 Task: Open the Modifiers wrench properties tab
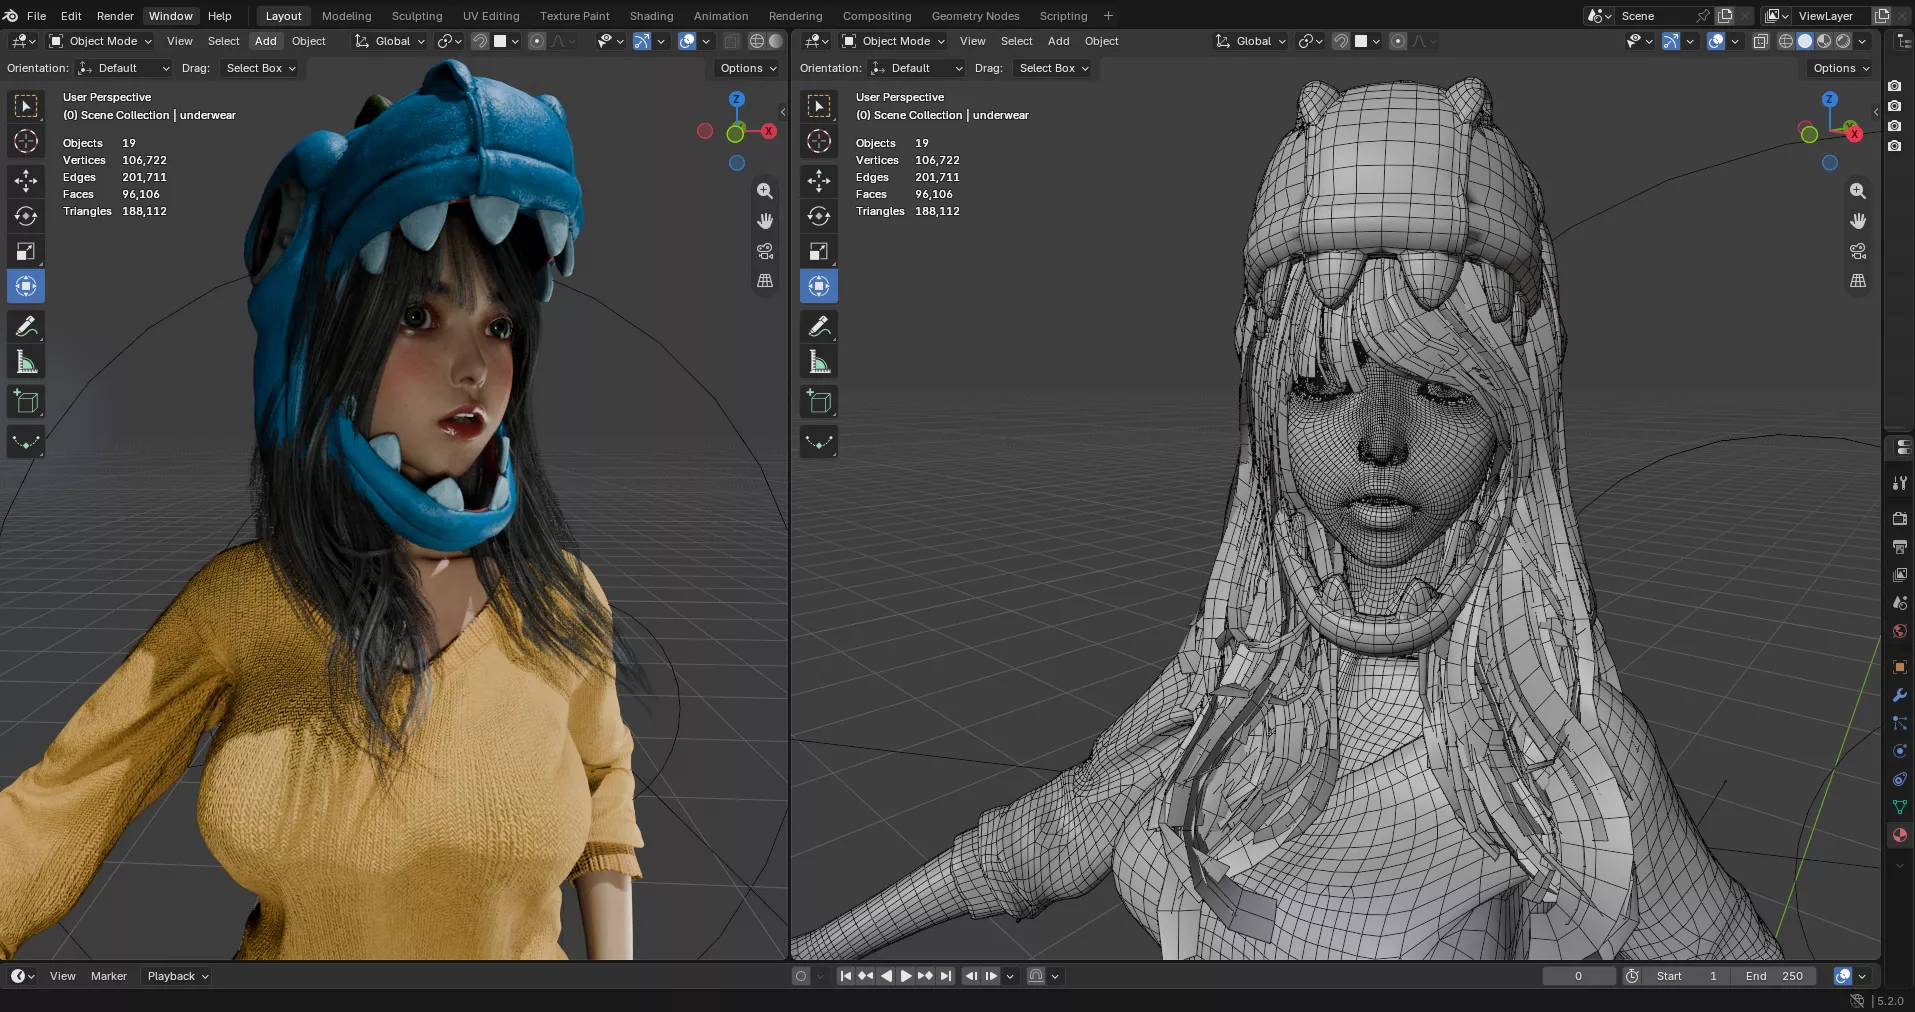click(x=1899, y=695)
